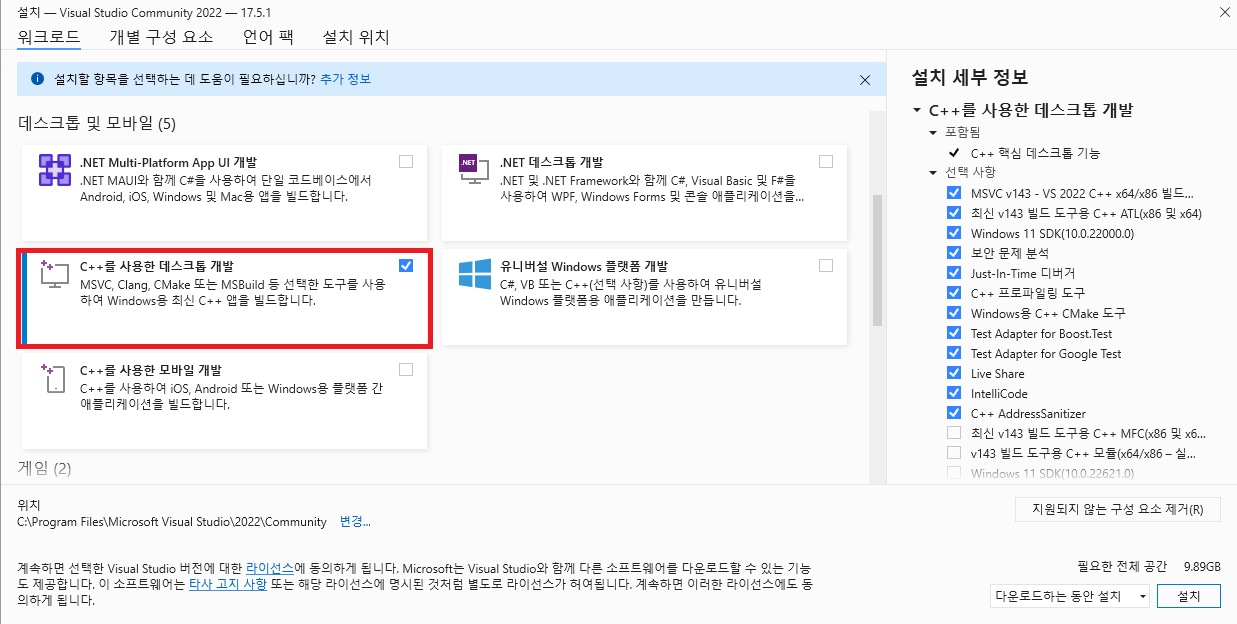Enable the .NET Multi-Platform App UI 개발 checkbox
1237x624 pixels.
[406, 161]
